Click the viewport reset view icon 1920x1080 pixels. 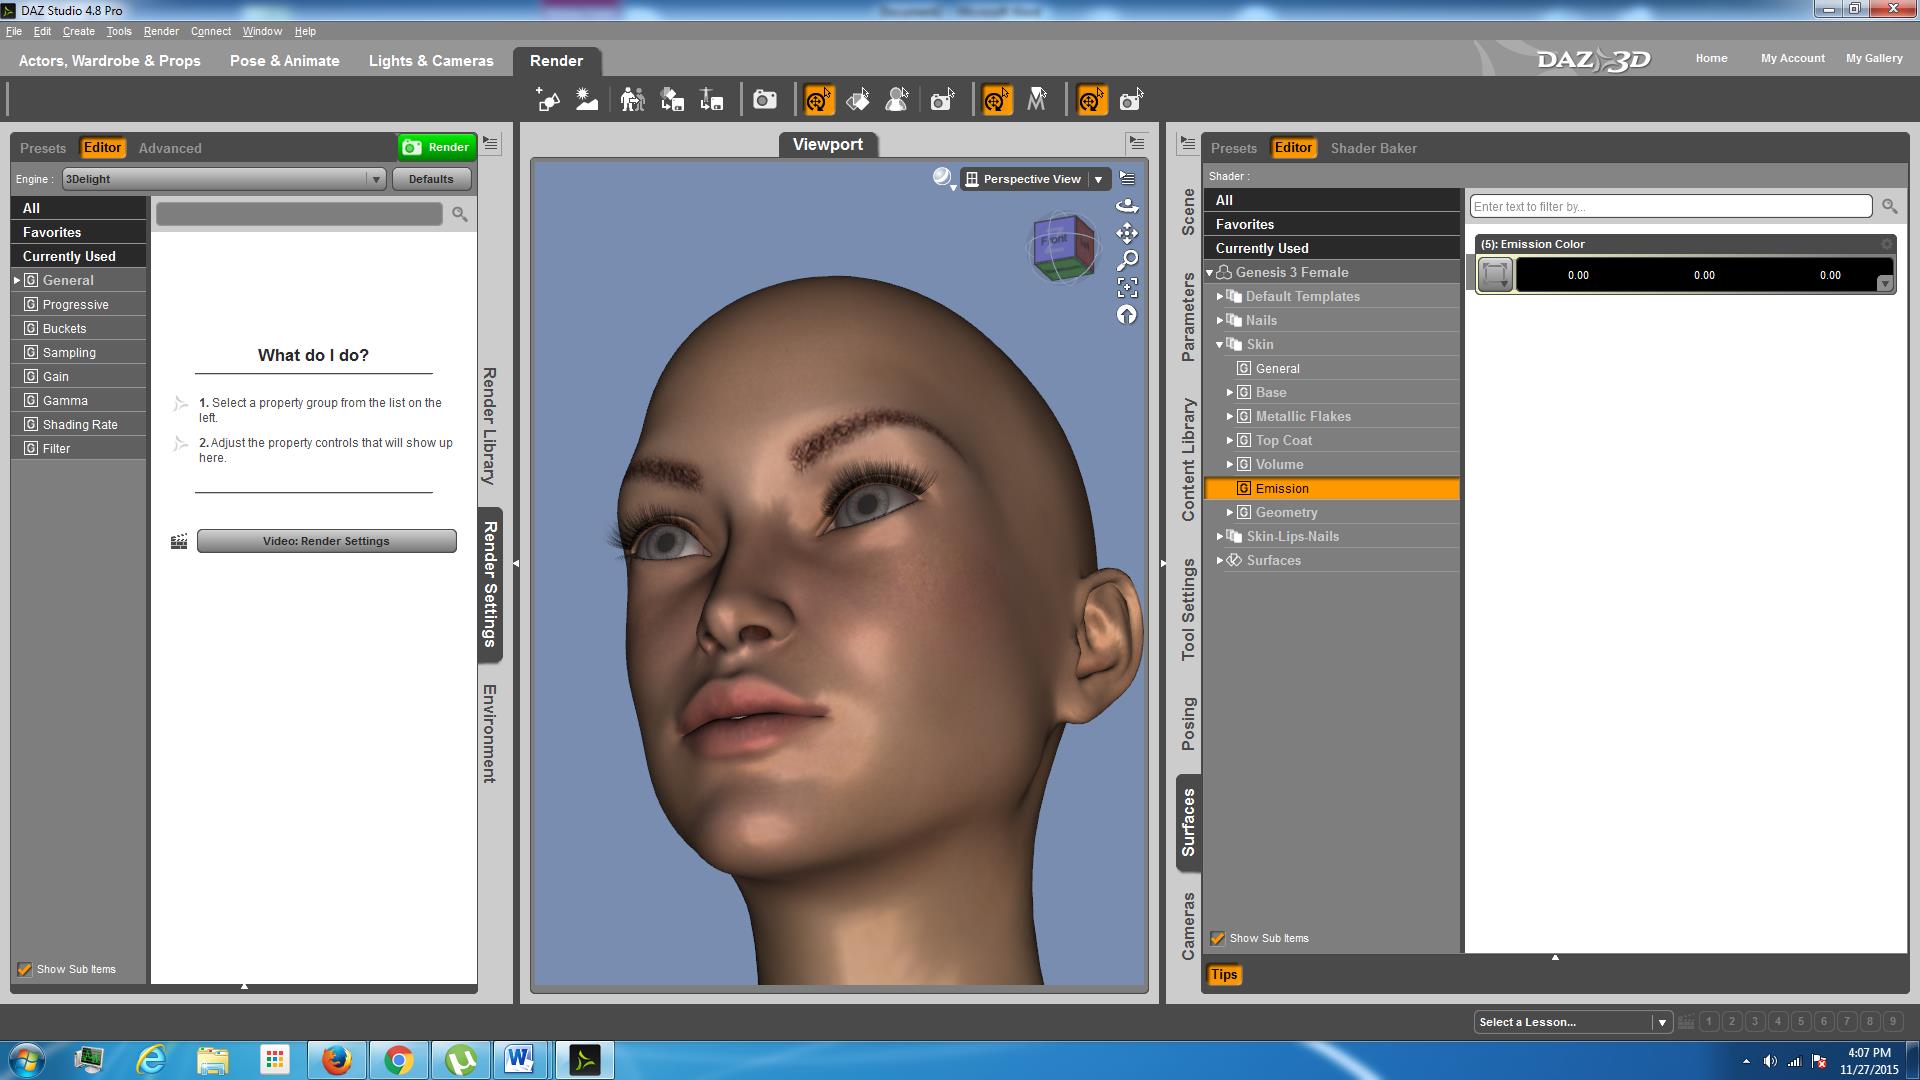tap(1127, 315)
